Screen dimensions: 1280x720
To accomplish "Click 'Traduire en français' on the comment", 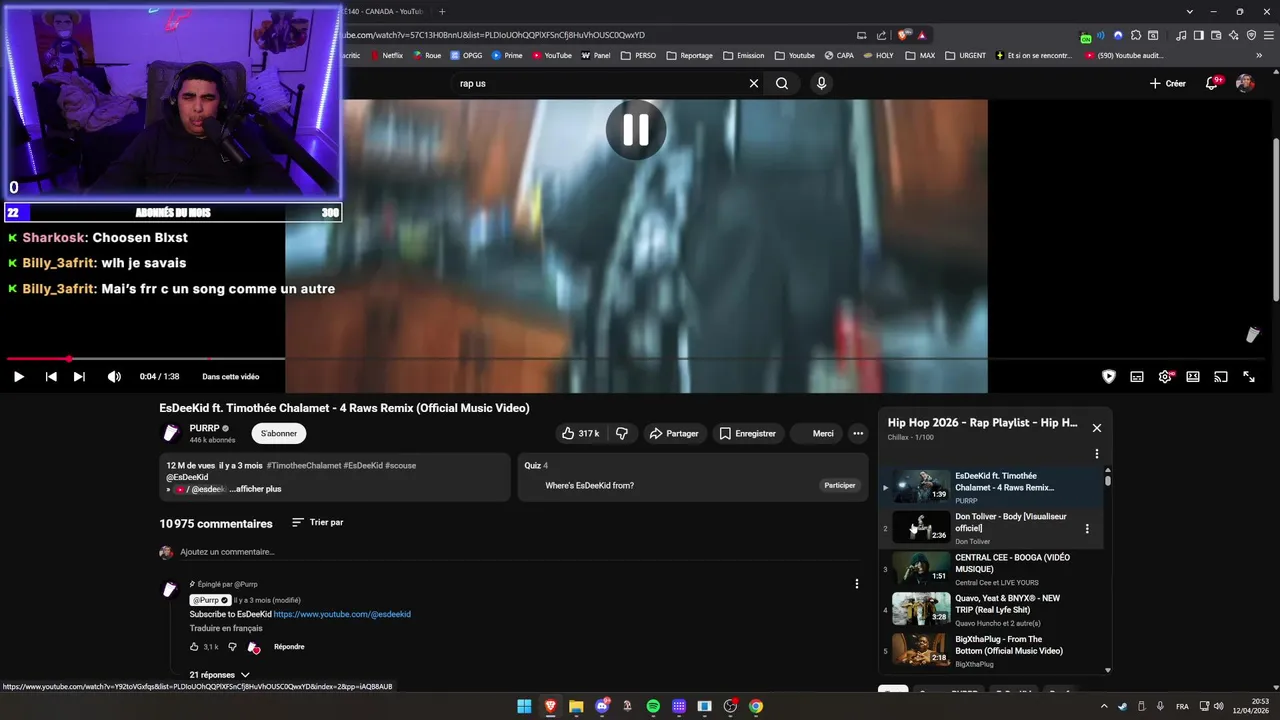I will [x=226, y=628].
